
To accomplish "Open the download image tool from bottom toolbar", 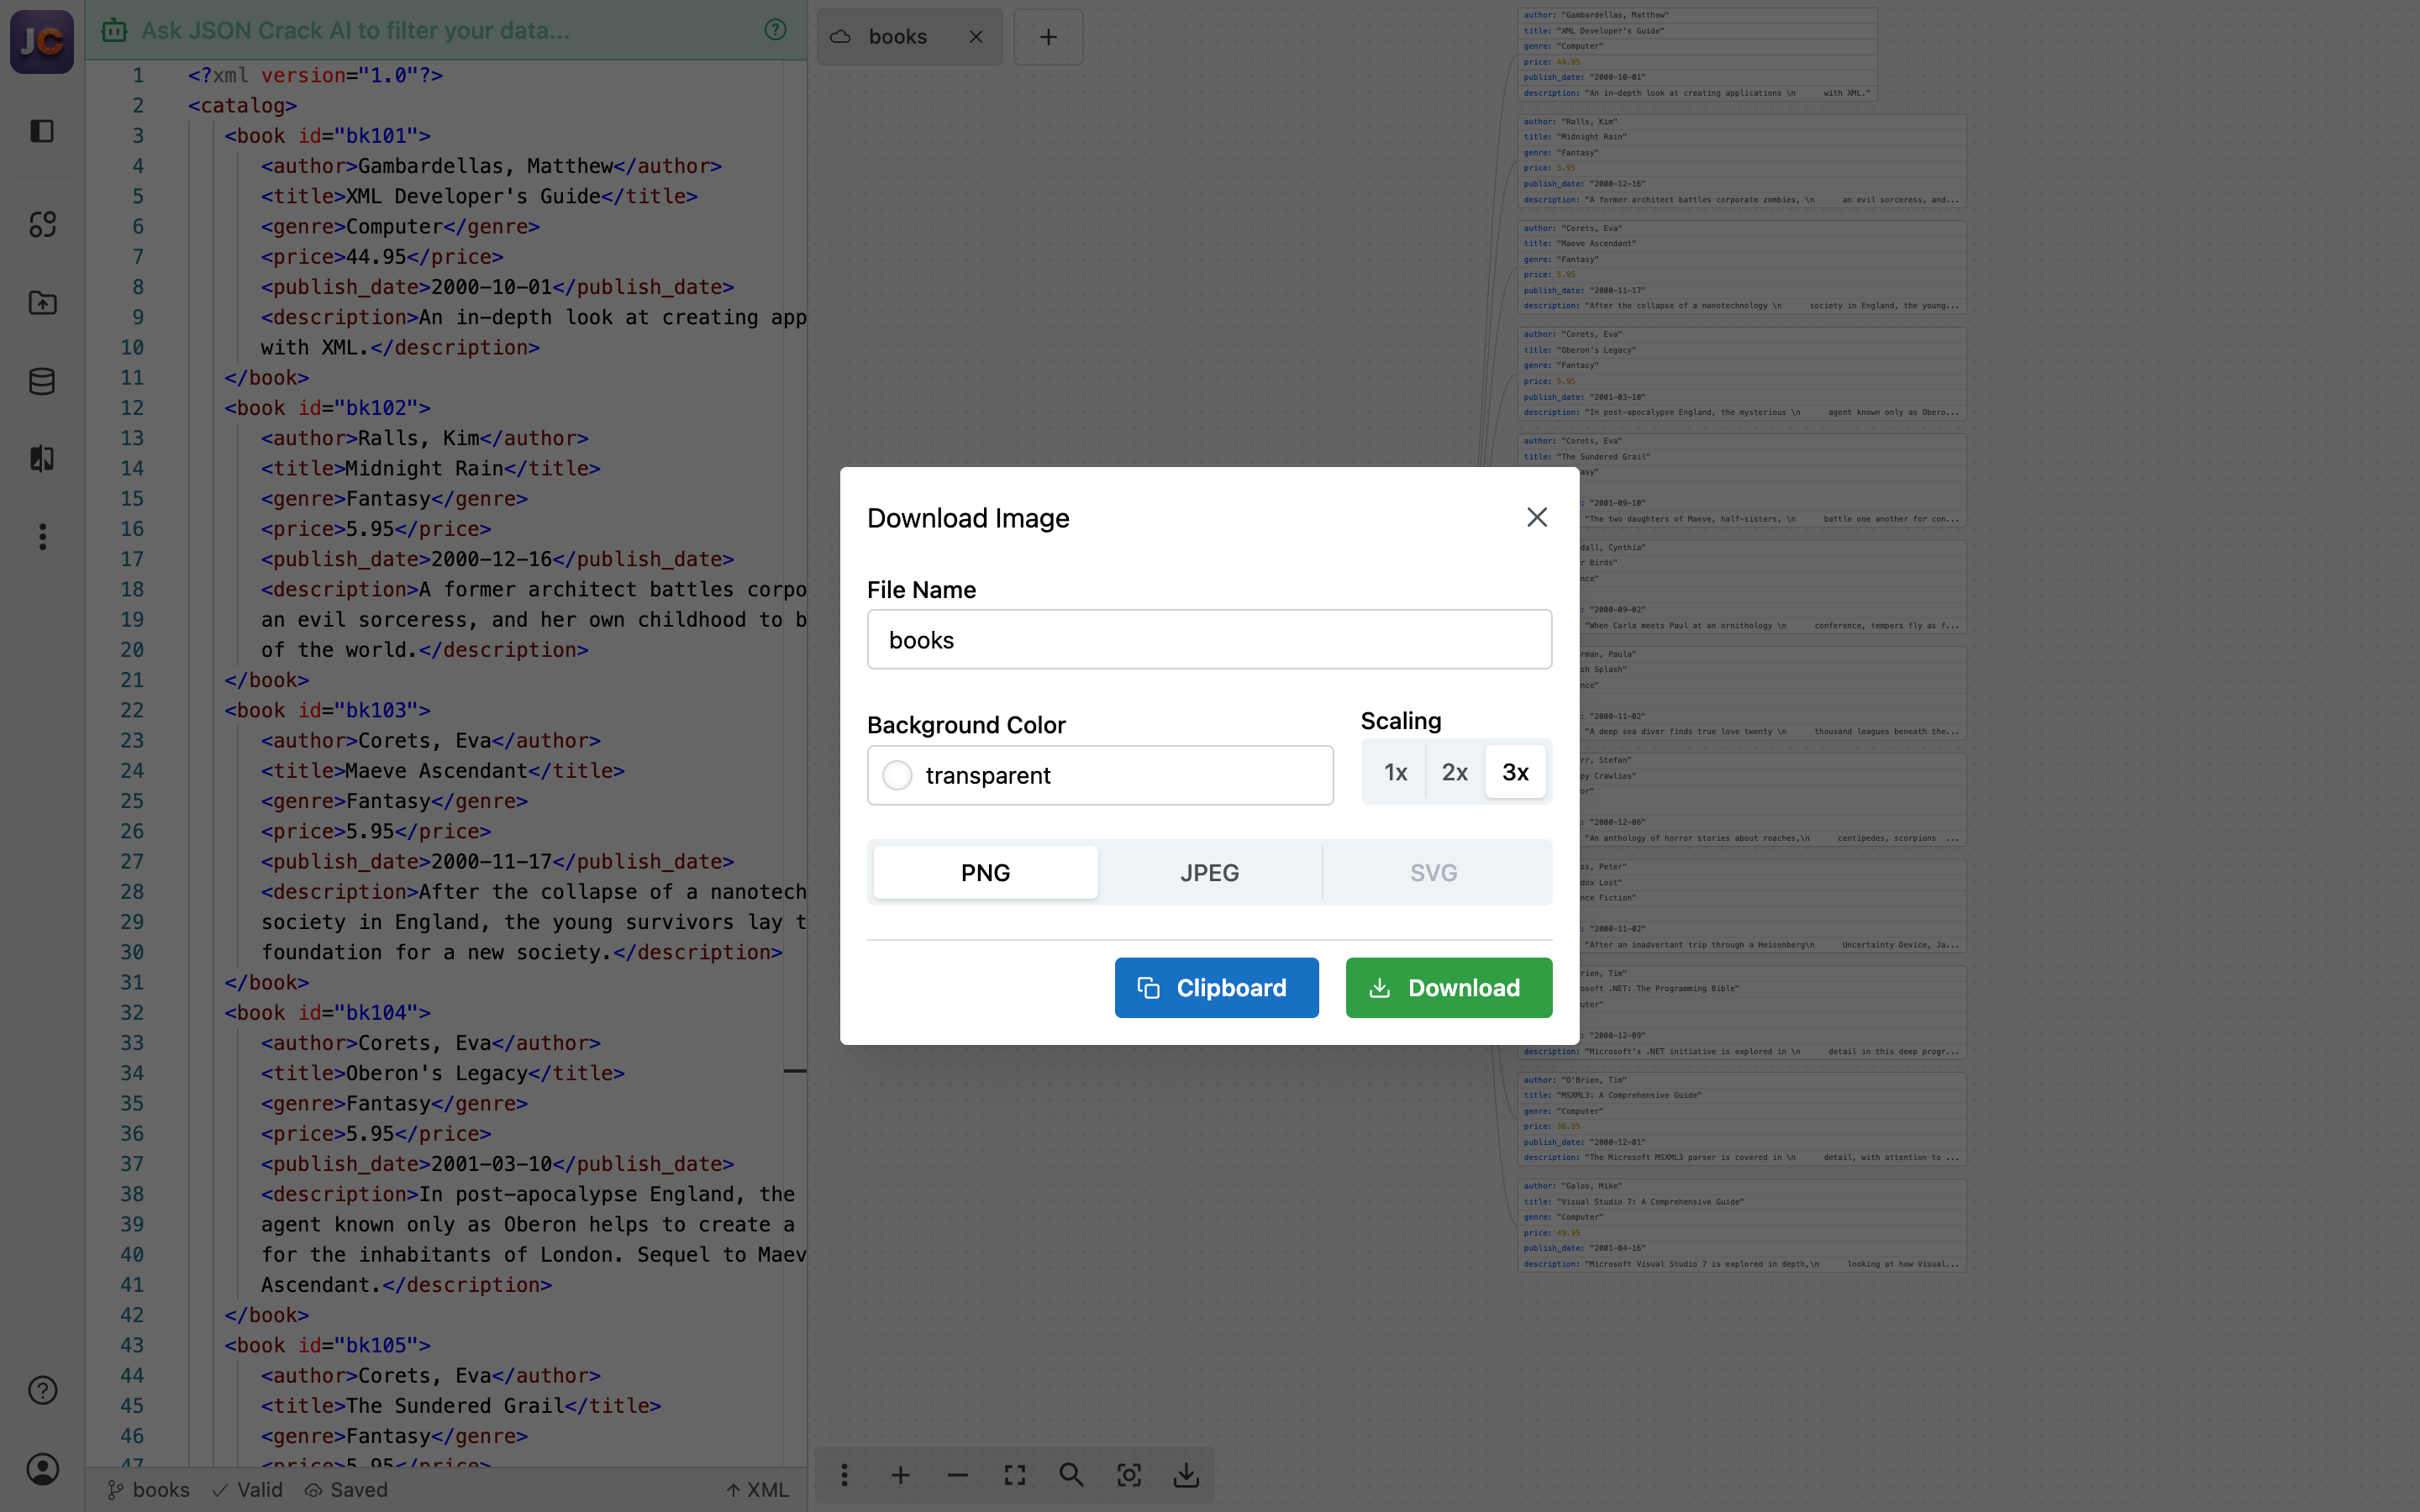I will pos(1186,1475).
